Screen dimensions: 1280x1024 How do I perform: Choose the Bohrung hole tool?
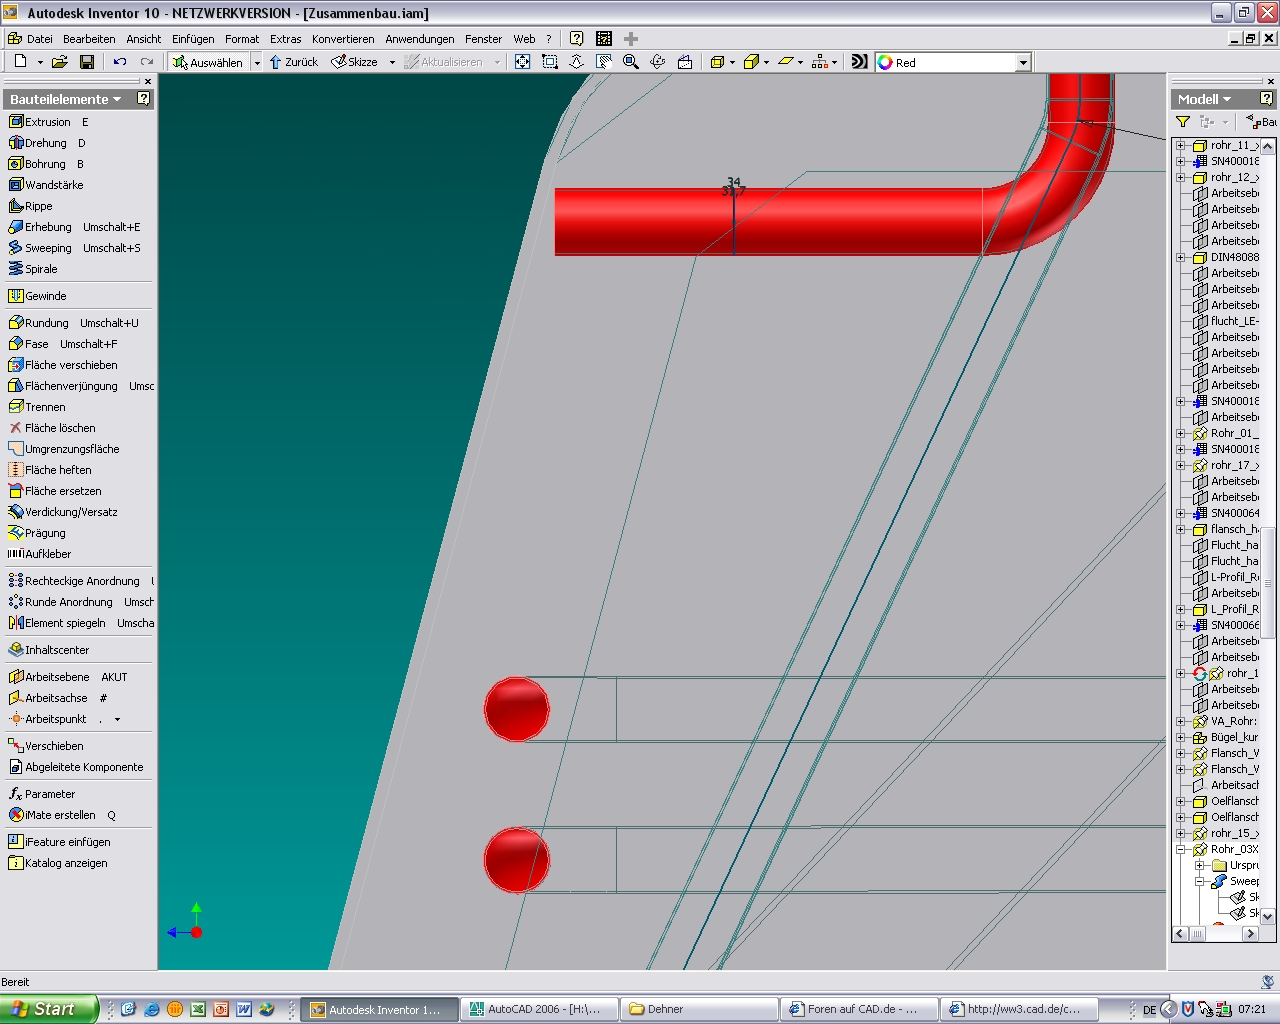[x=45, y=164]
